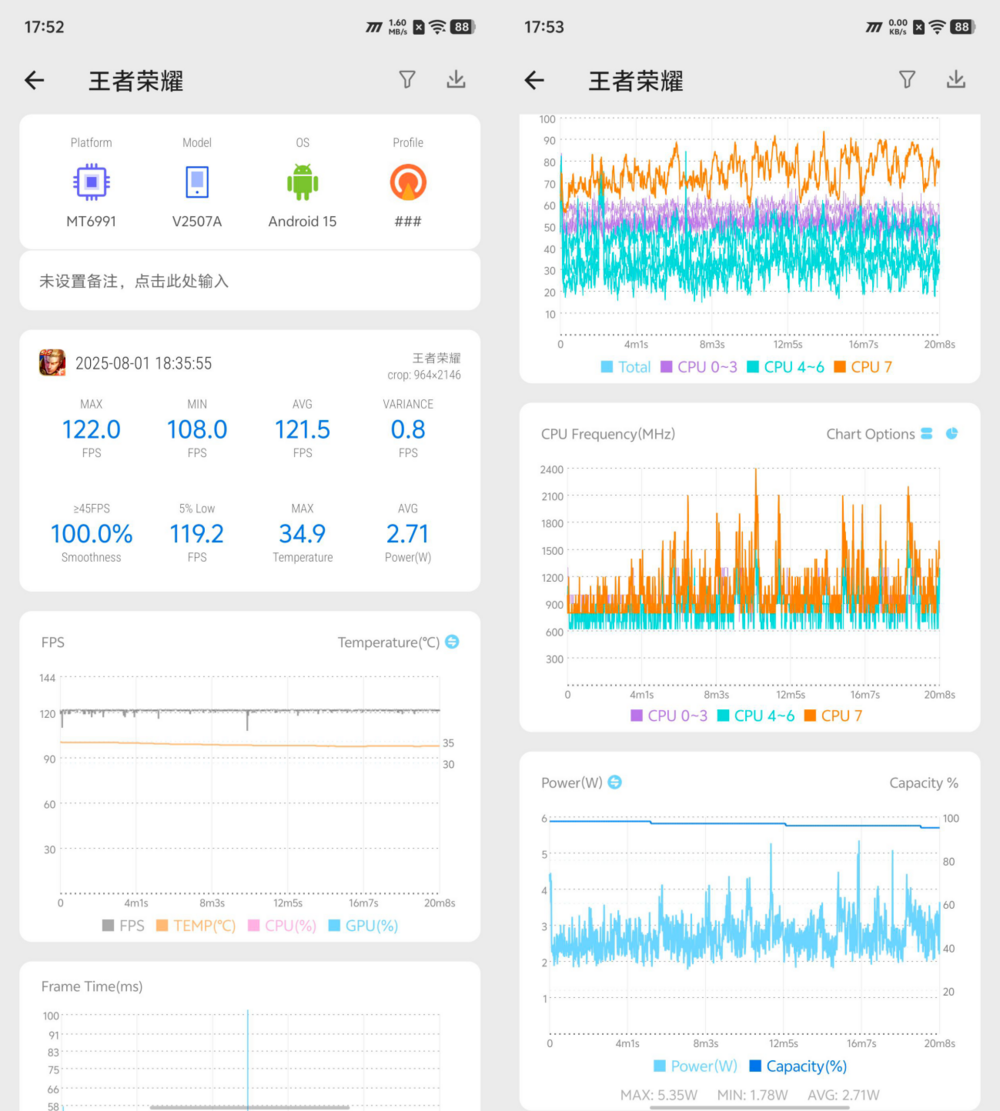
Task: Tap Wi-Fi icon in left status bar
Action: click(x=438, y=27)
